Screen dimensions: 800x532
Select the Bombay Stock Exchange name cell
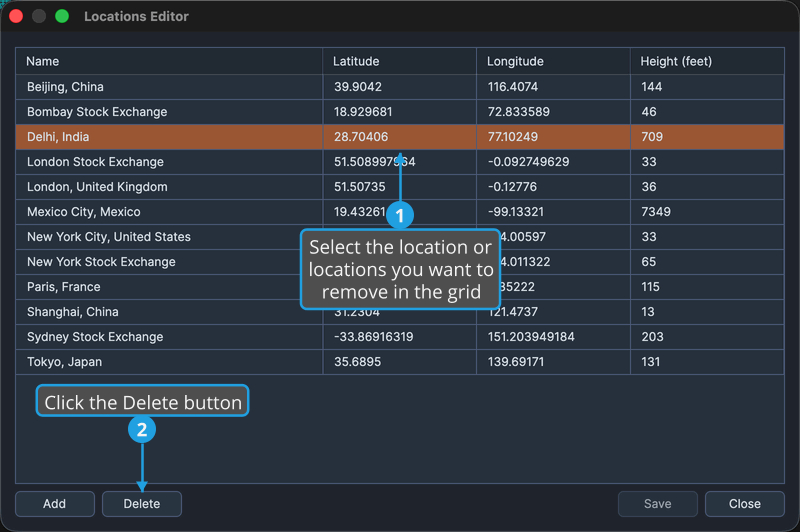tap(169, 112)
